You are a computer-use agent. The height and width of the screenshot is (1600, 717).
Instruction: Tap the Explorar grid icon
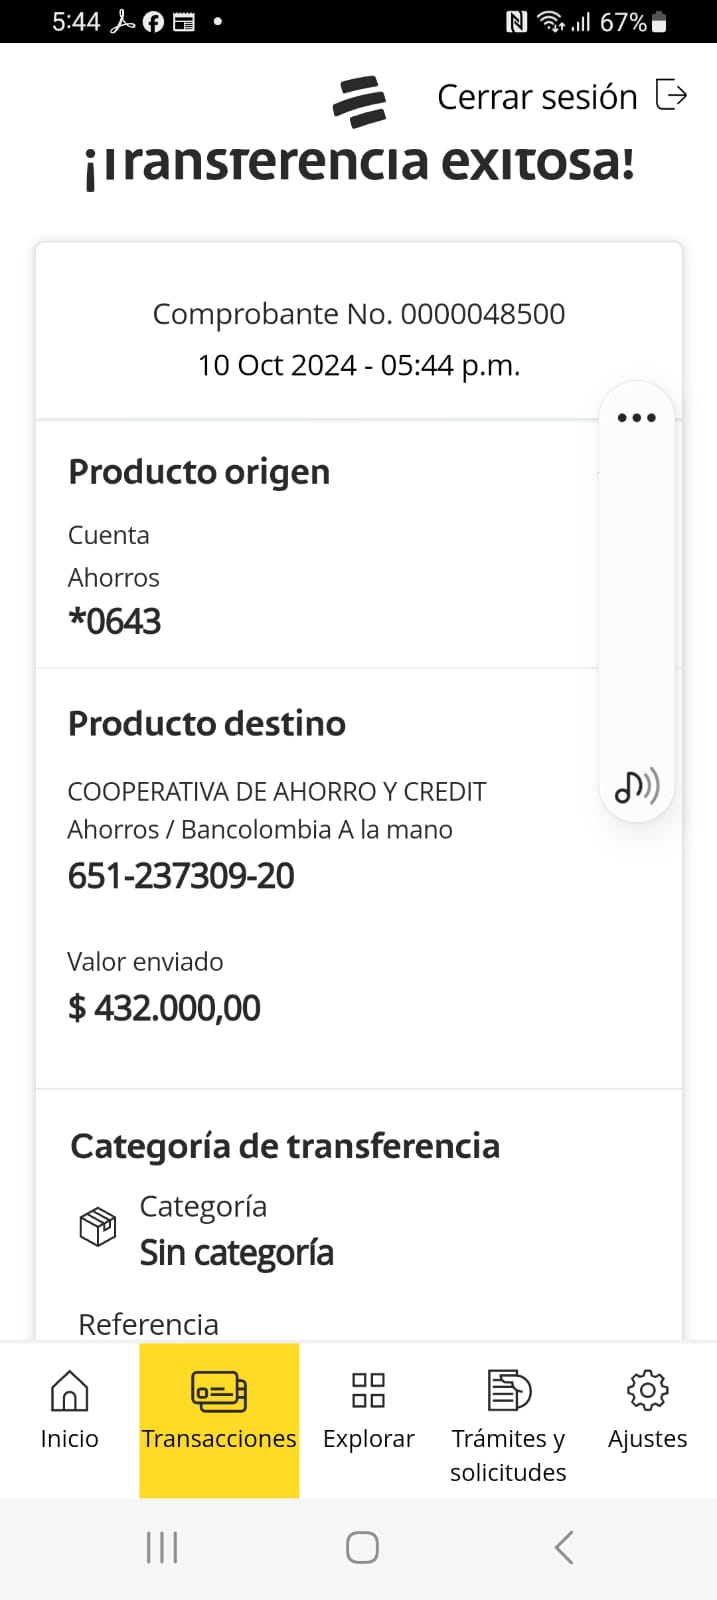coord(368,1390)
